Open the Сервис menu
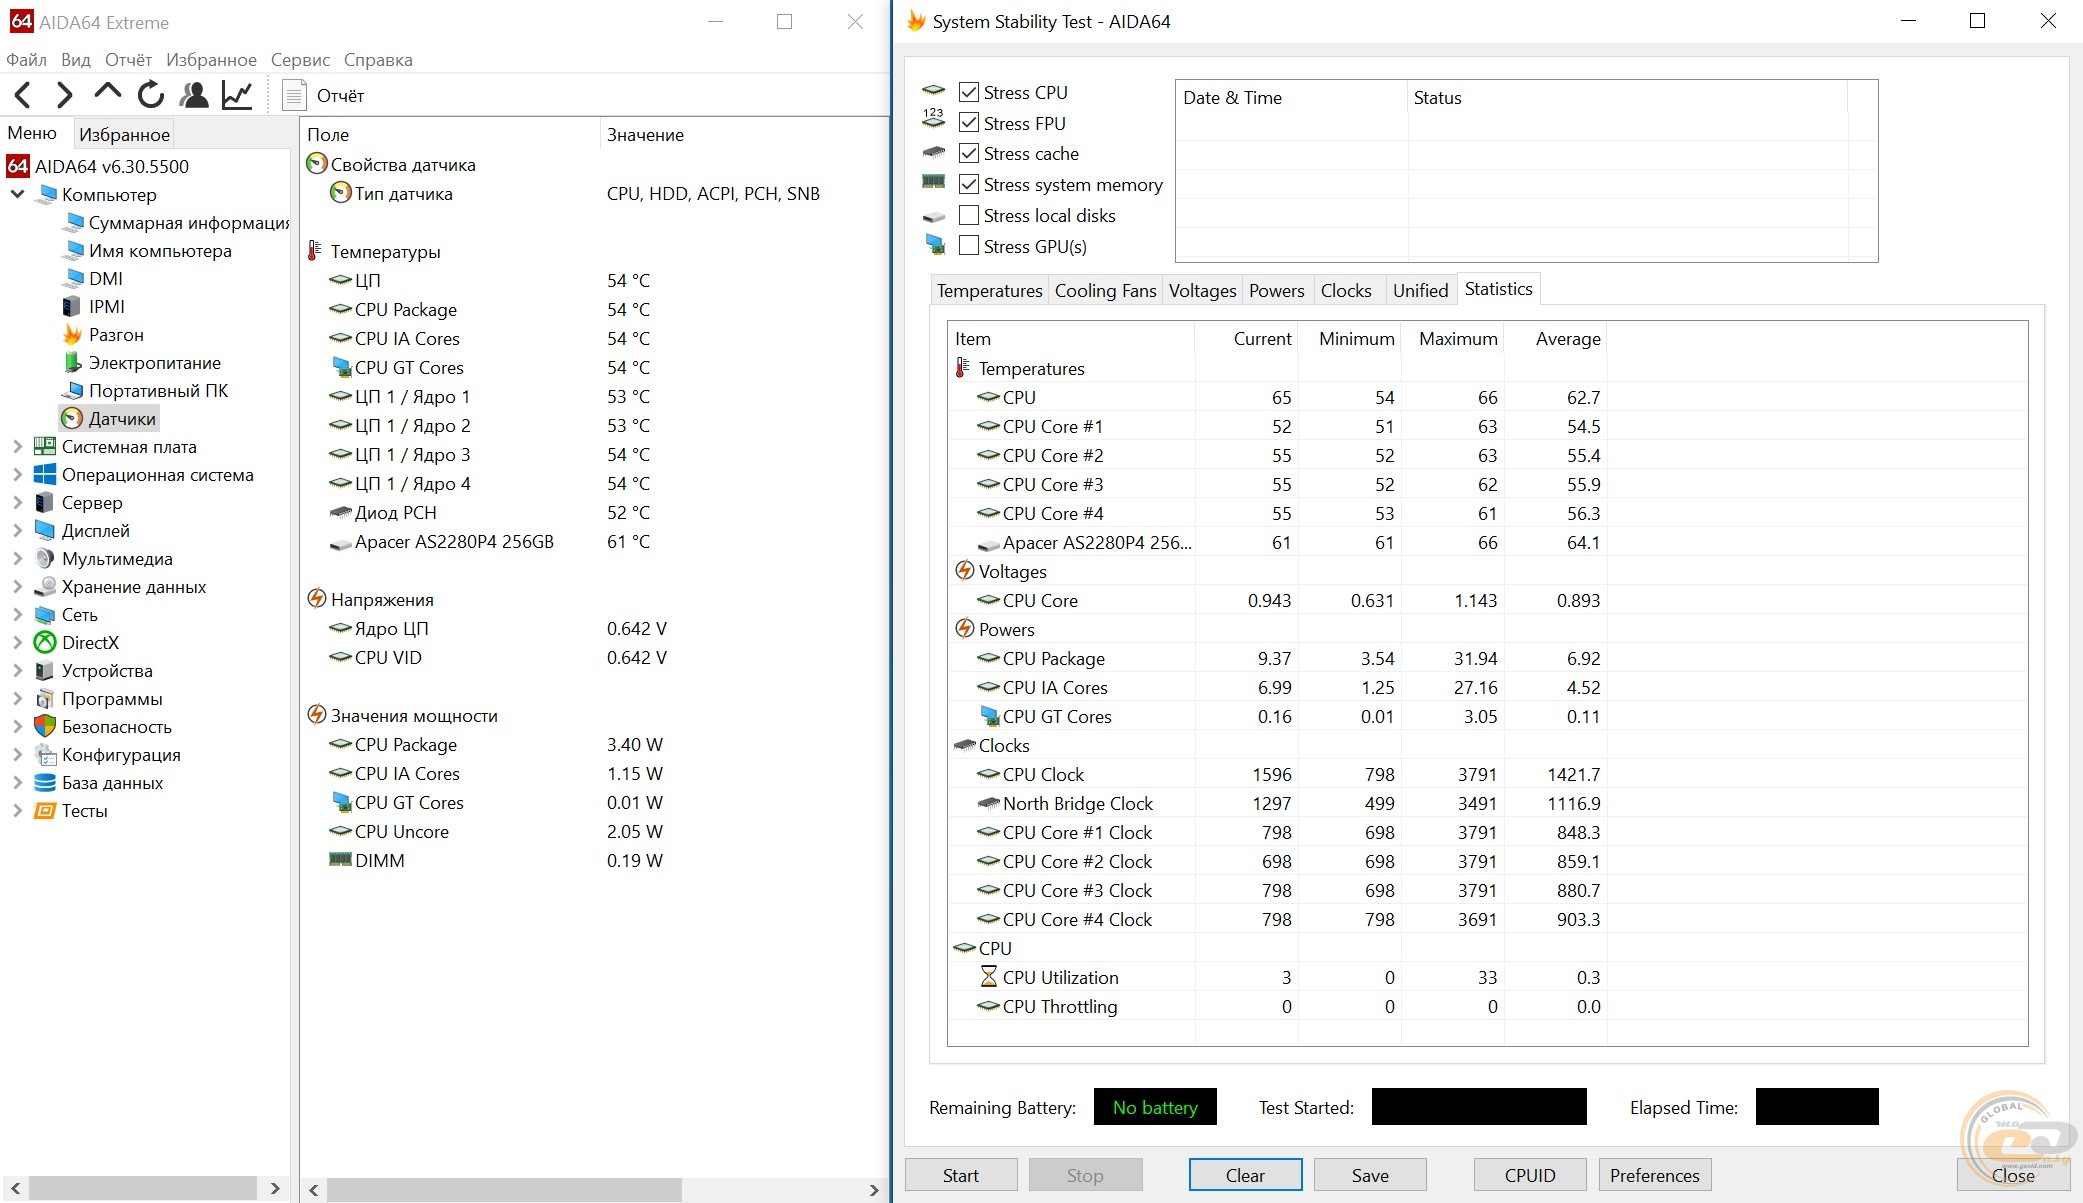Viewport: 2083px width, 1203px height. coord(300,60)
